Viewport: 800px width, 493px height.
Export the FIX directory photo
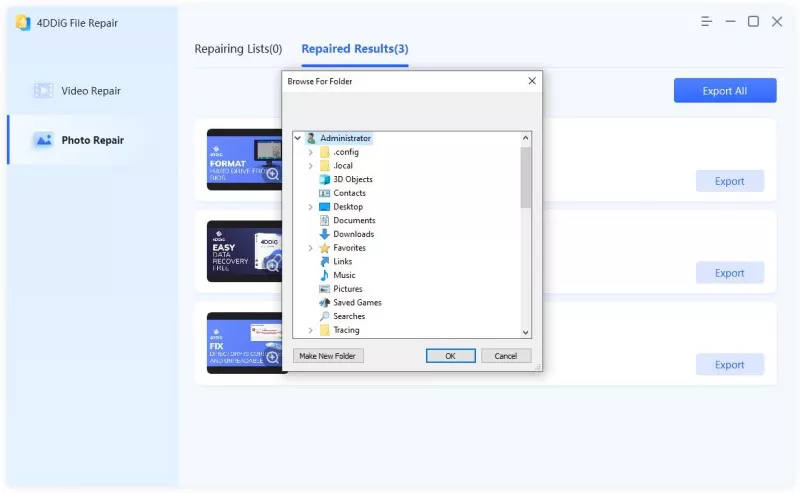coord(730,364)
